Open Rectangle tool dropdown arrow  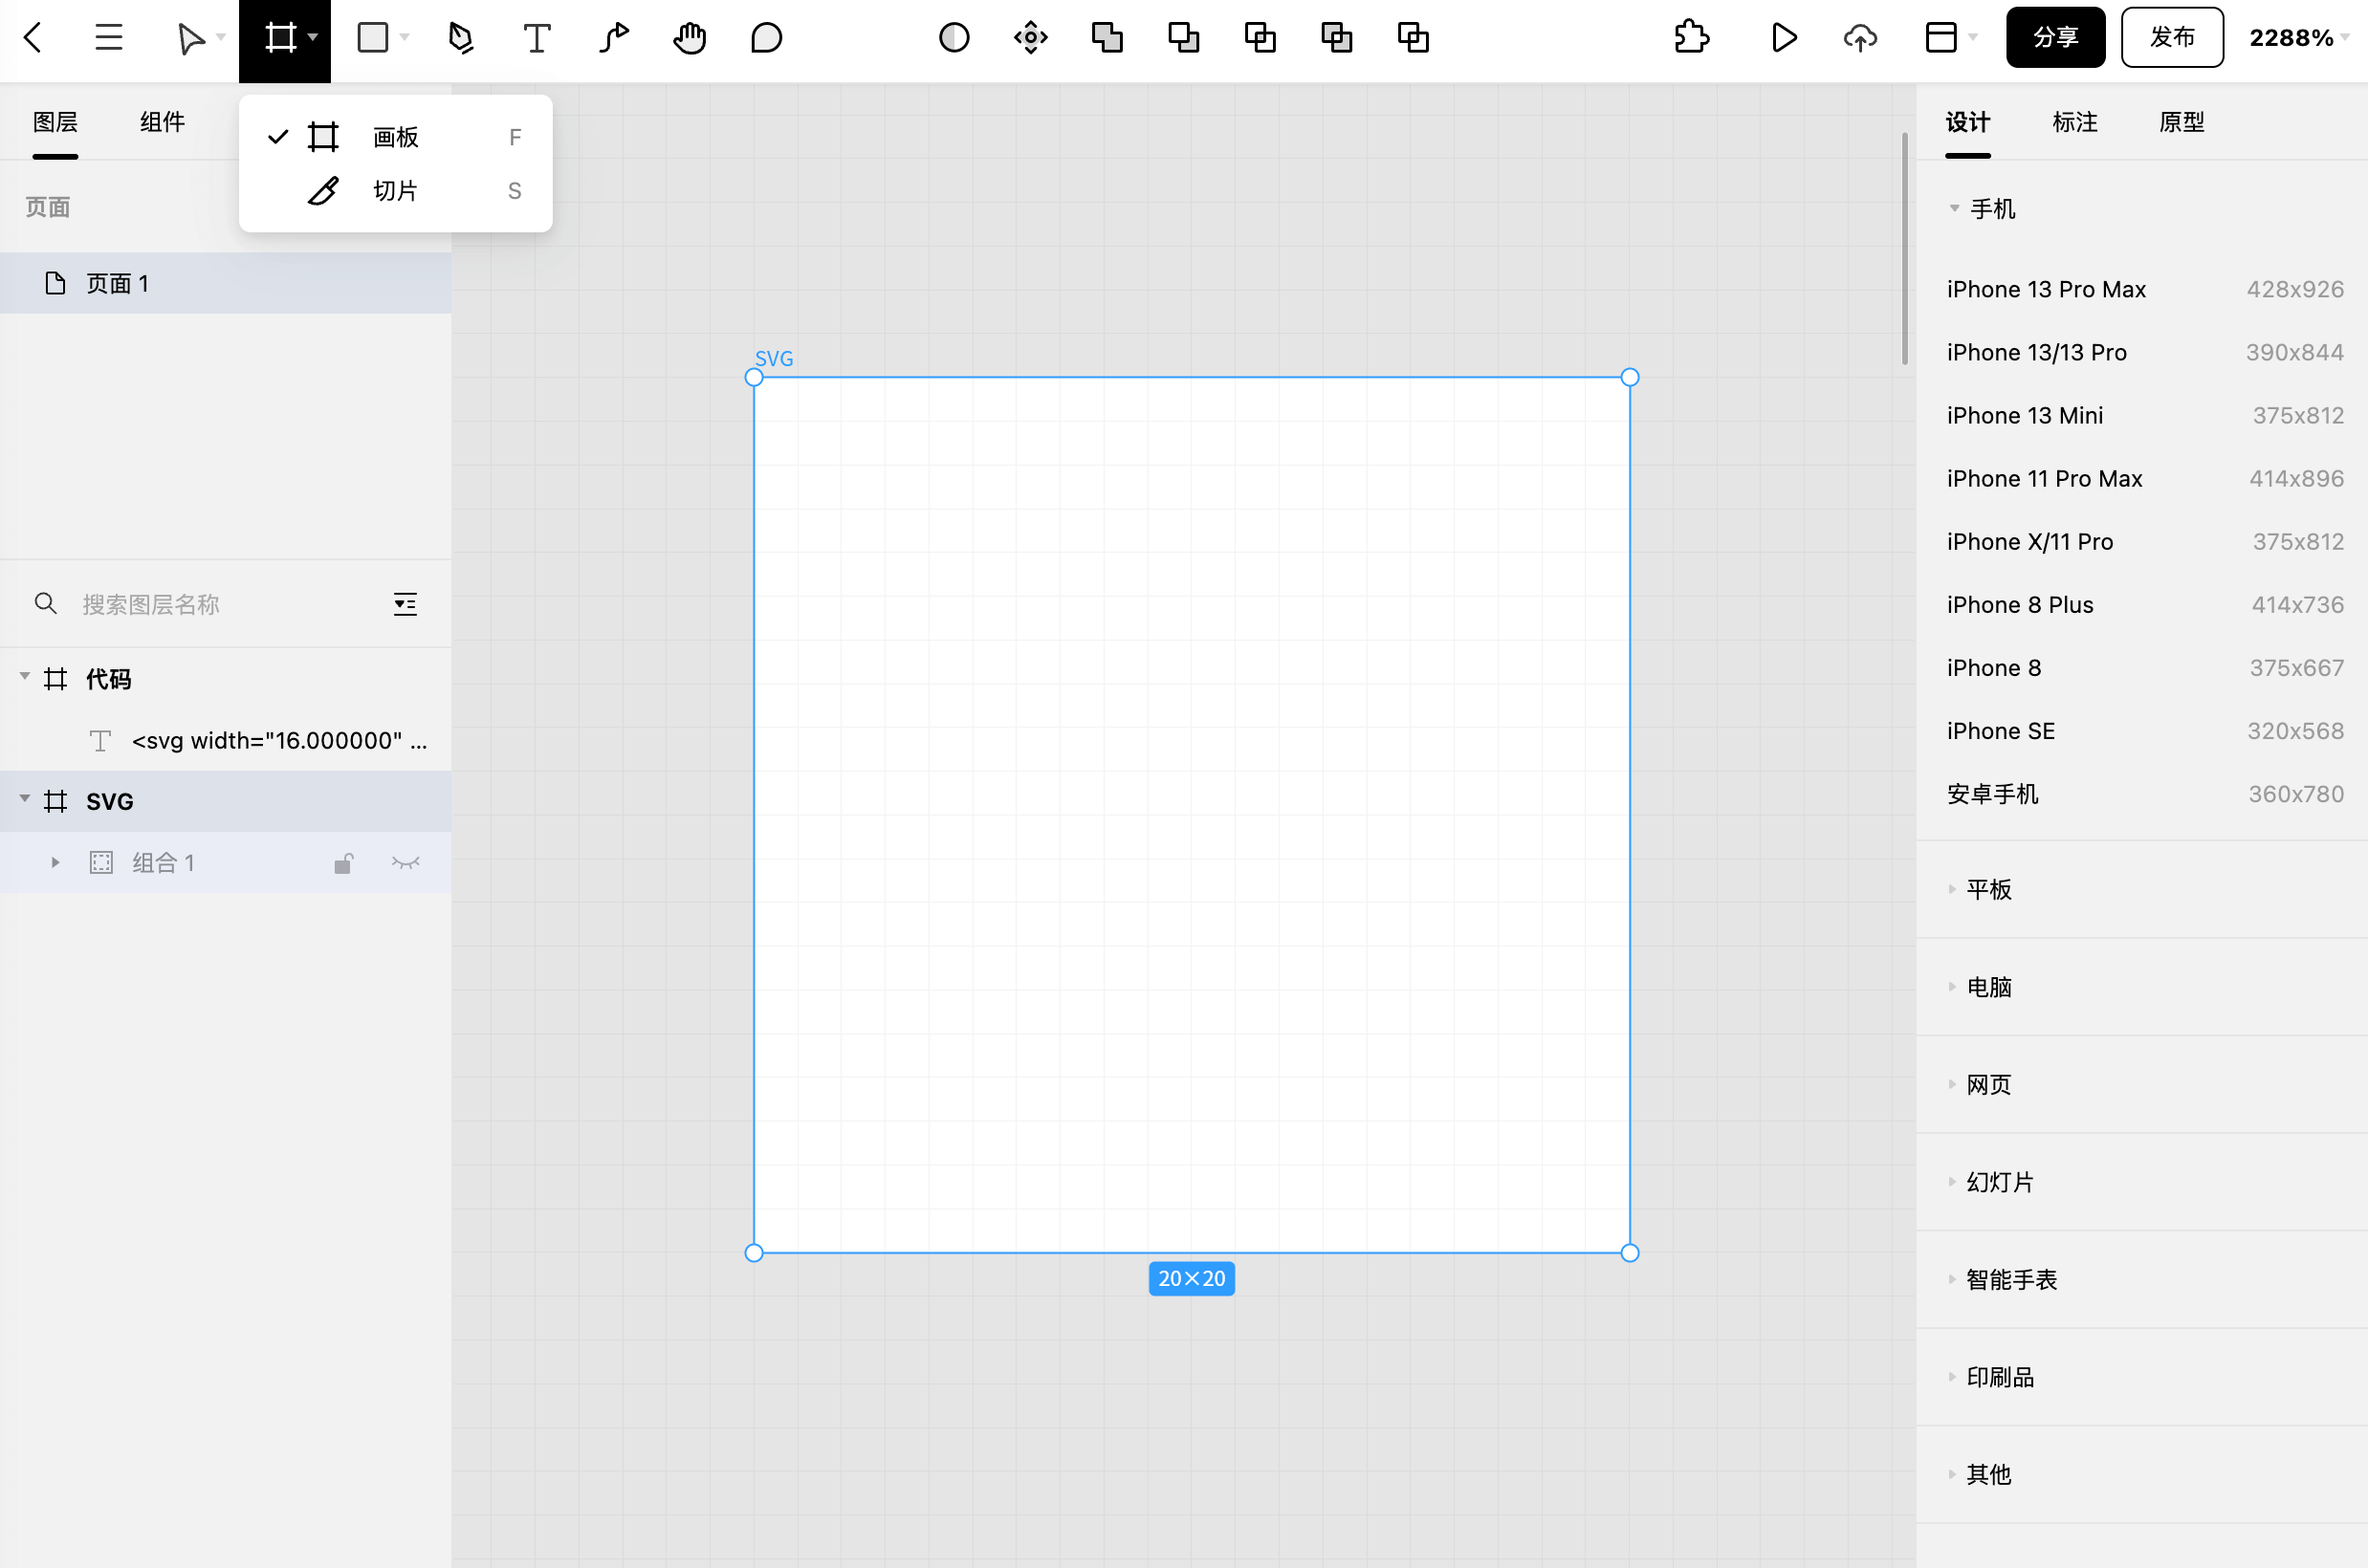(x=405, y=38)
